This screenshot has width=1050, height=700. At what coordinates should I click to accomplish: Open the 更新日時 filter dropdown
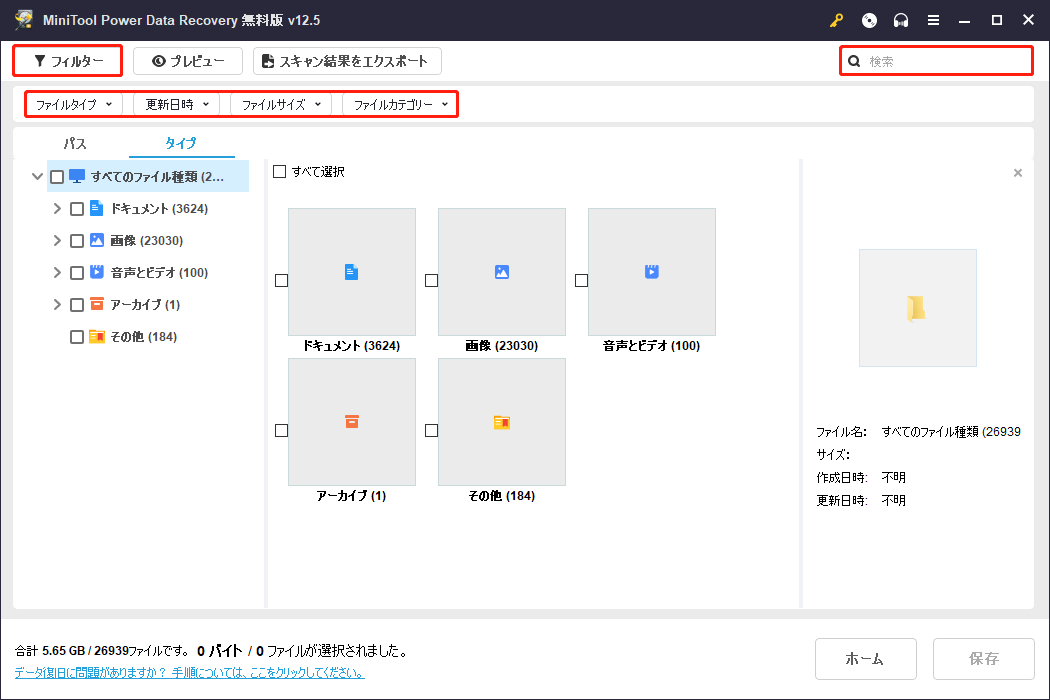(176, 104)
